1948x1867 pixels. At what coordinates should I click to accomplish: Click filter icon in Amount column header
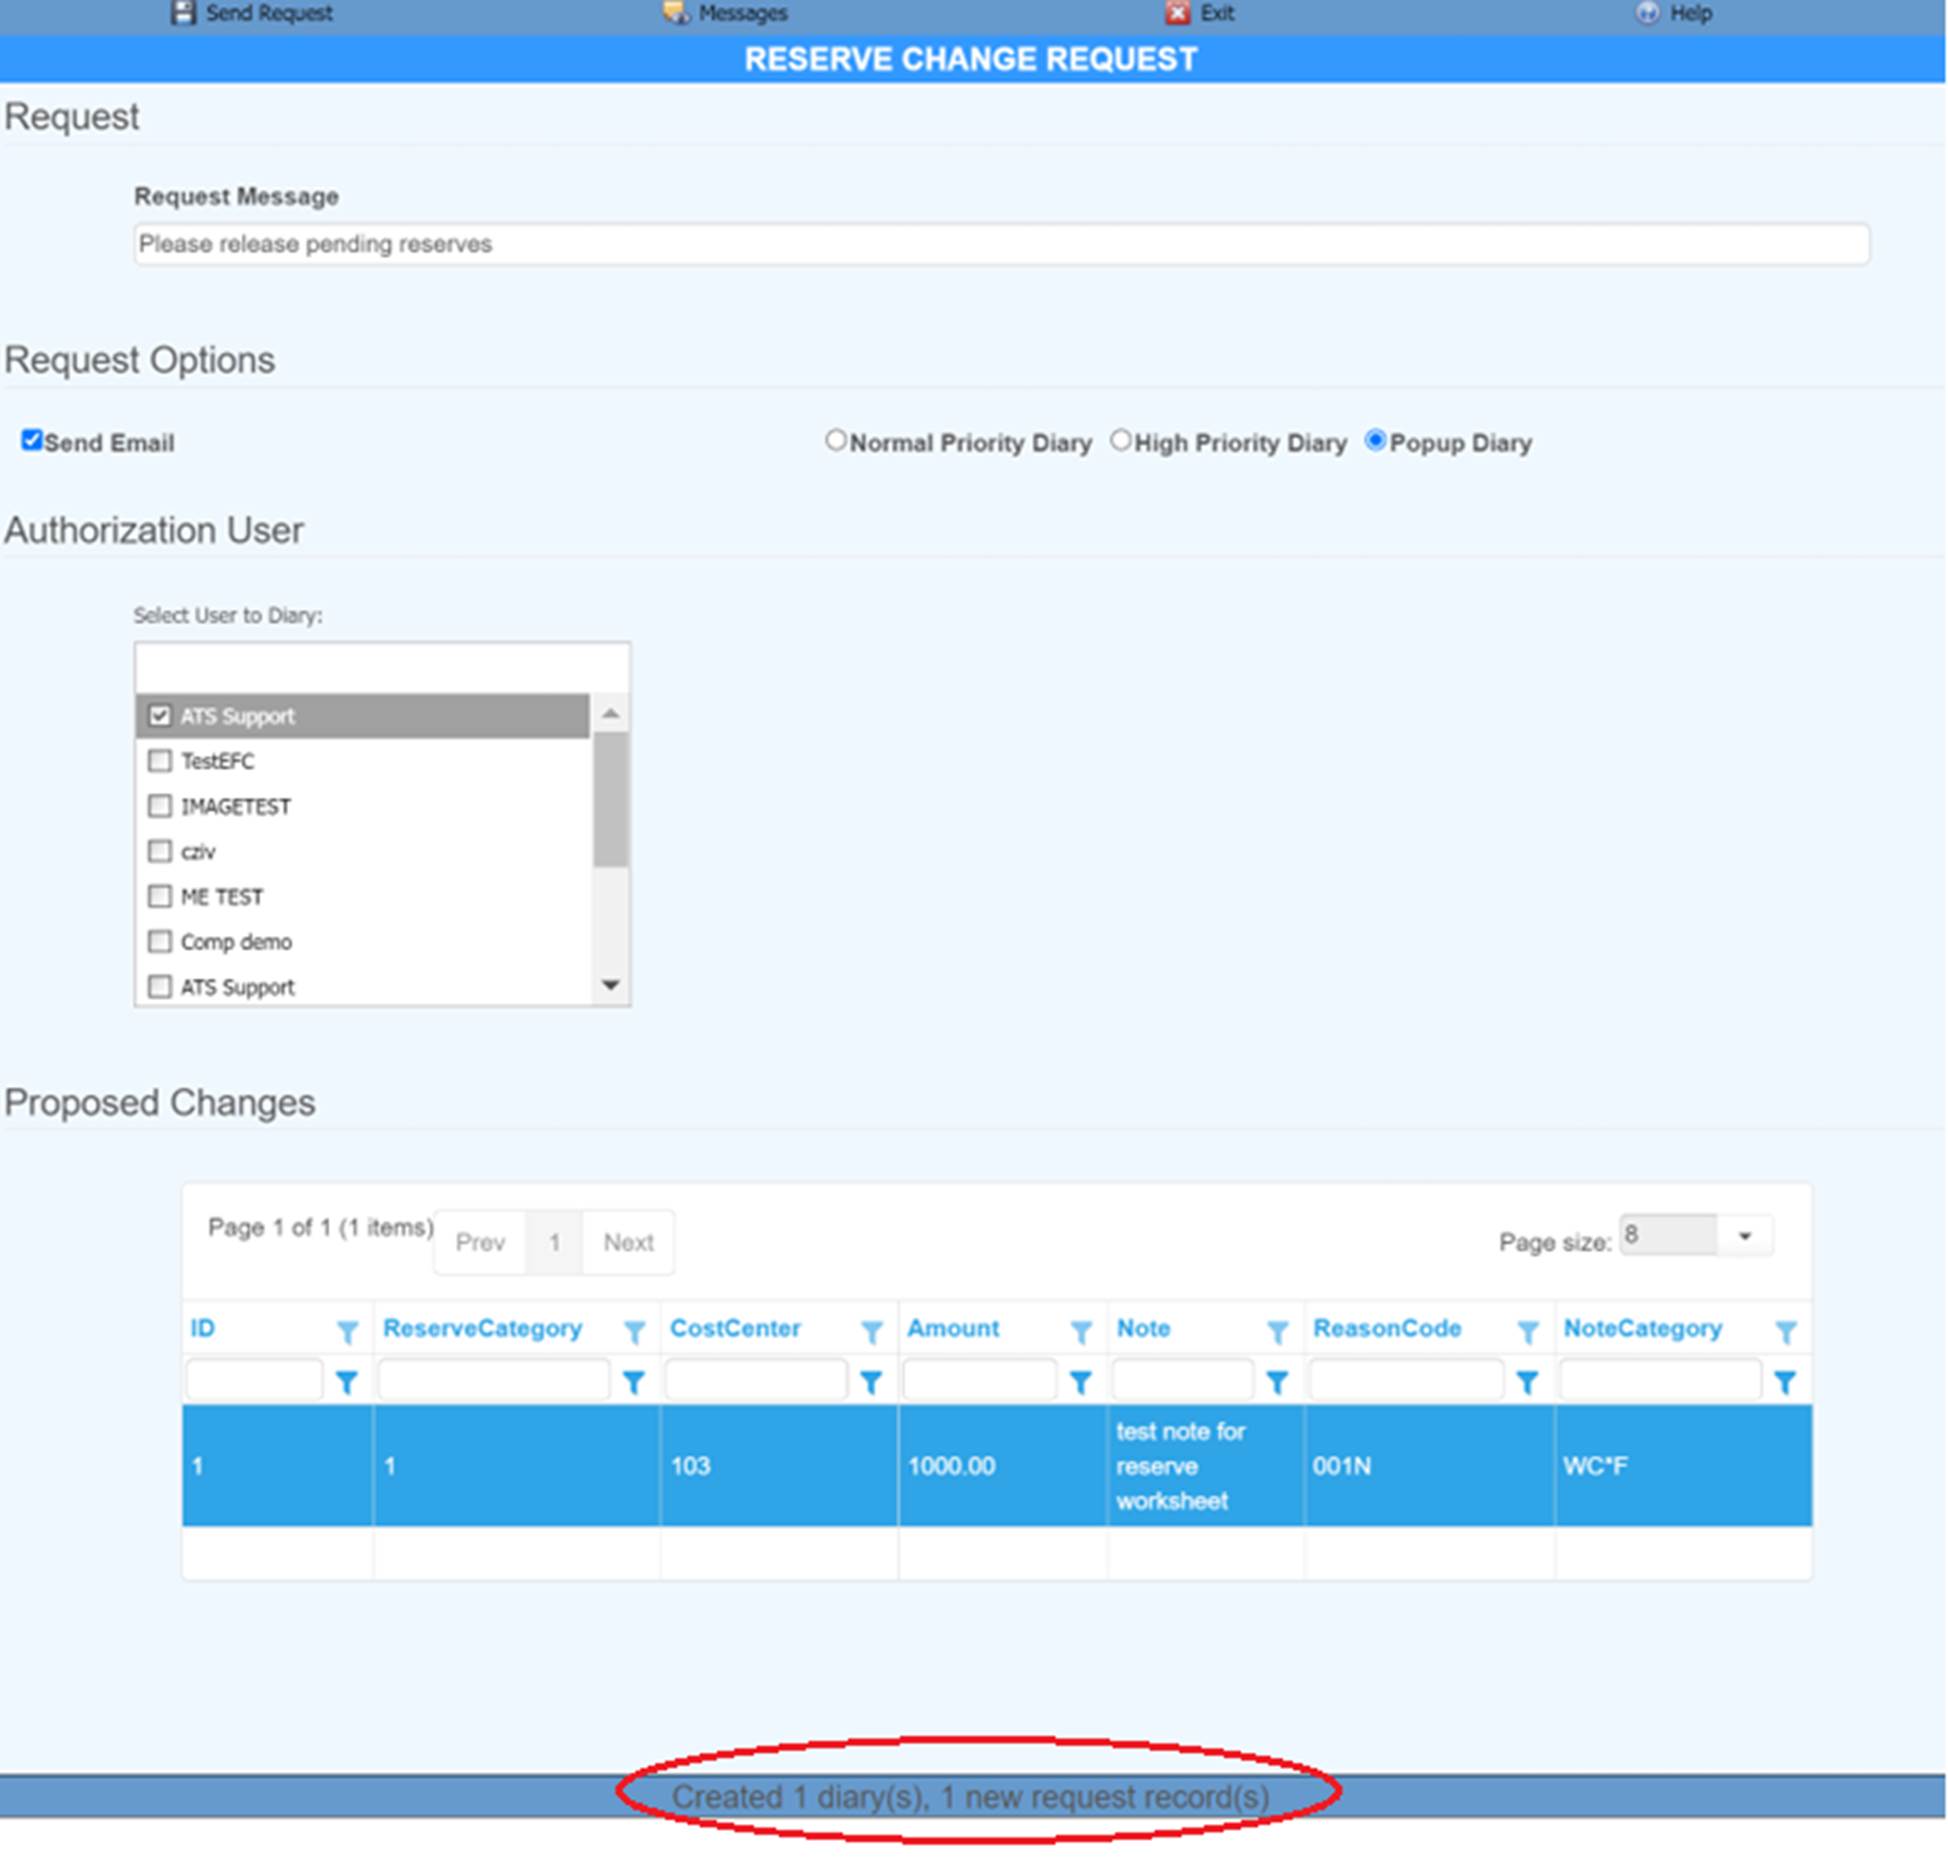click(1080, 1331)
